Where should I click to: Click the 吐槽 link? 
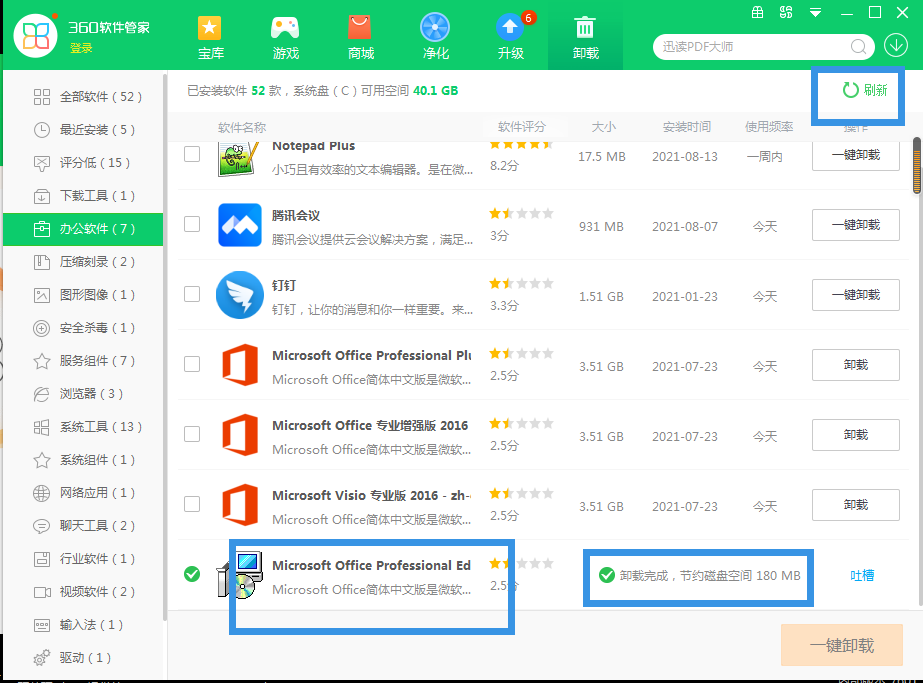[862, 575]
